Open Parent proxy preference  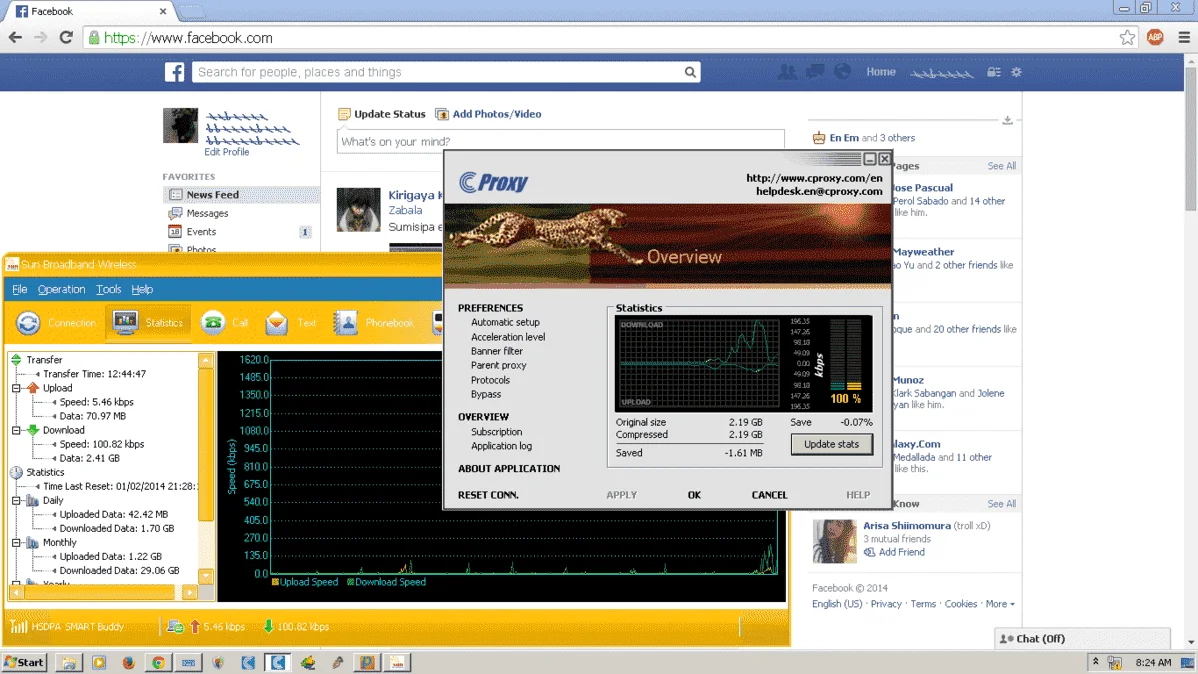point(498,365)
